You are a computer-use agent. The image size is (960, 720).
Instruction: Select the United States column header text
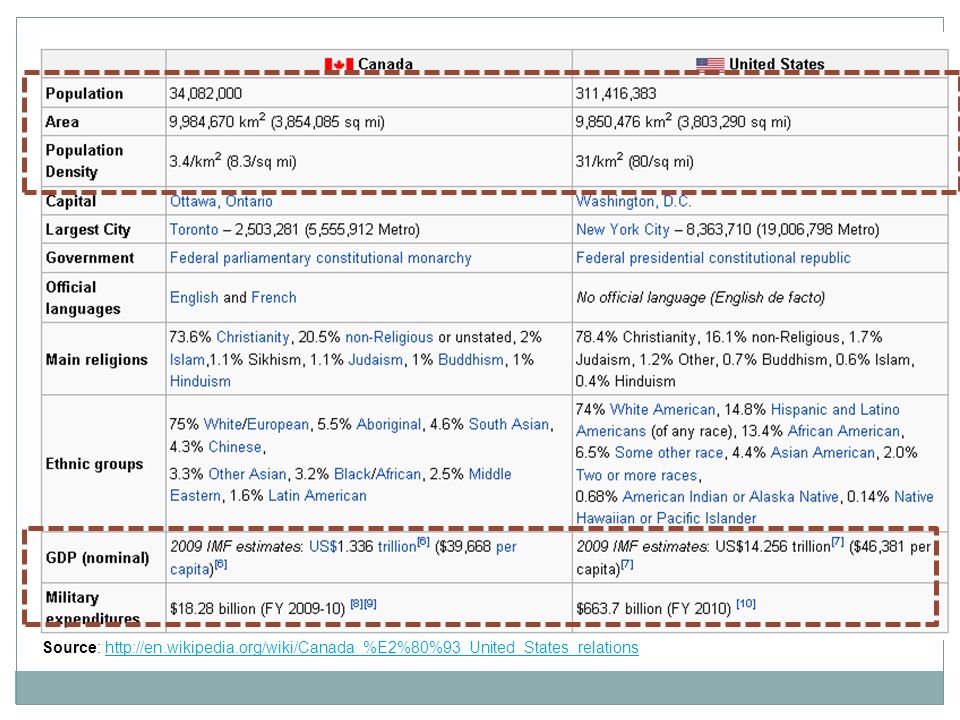point(776,64)
